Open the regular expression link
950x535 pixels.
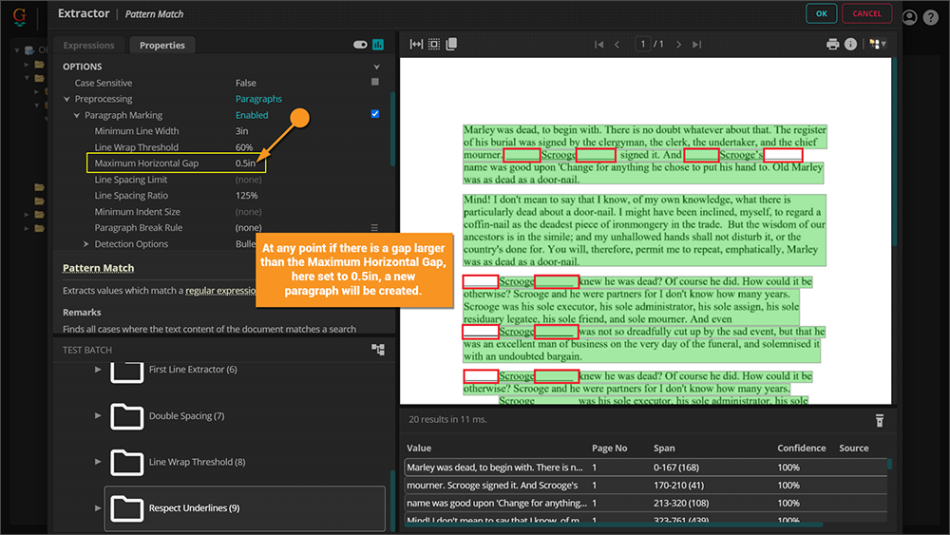[x=221, y=290]
